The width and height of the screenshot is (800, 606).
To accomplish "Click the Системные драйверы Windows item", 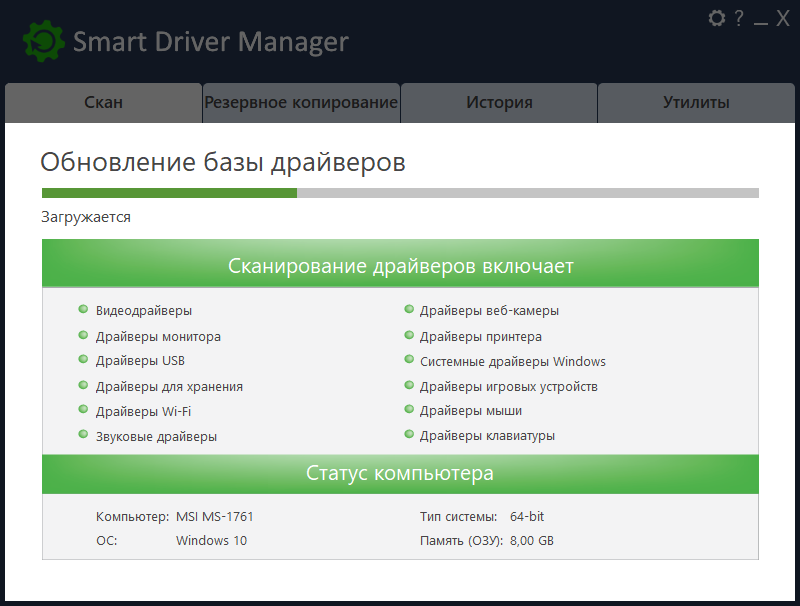I will (x=512, y=361).
